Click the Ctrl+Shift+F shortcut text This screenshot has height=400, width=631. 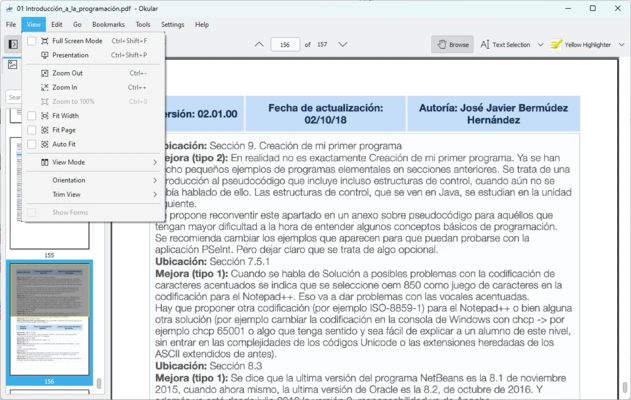[x=129, y=41]
